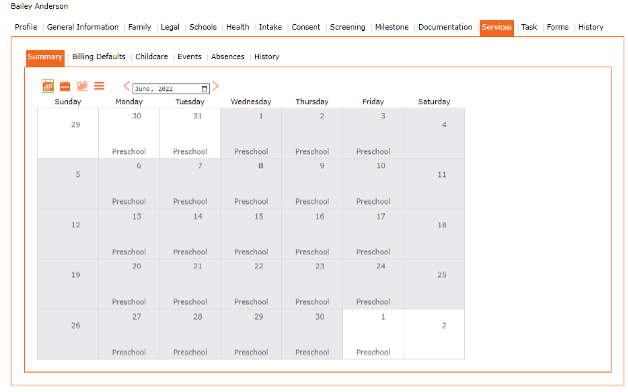Screen dimensions: 628x392
Task: Go to the Documentation tab
Action: pyautogui.click(x=445, y=27)
